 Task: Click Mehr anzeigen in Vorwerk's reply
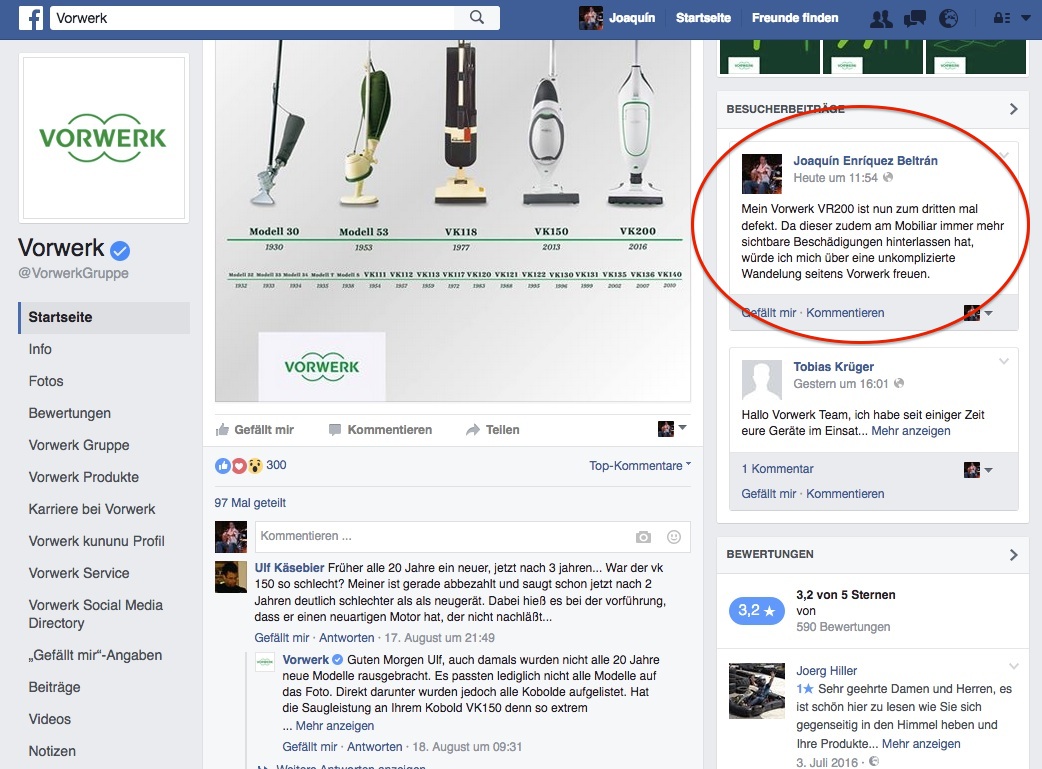tap(334, 726)
